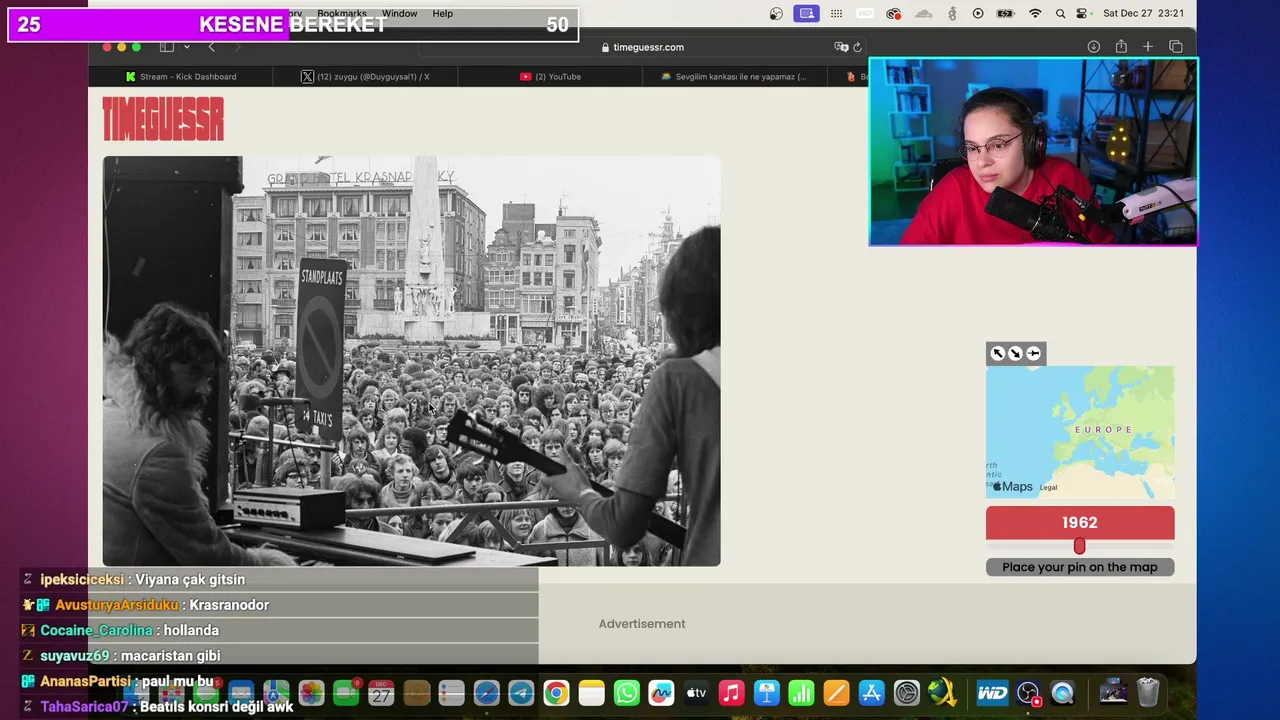Open Calendar showing 27 in Dock

click(x=381, y=692)
